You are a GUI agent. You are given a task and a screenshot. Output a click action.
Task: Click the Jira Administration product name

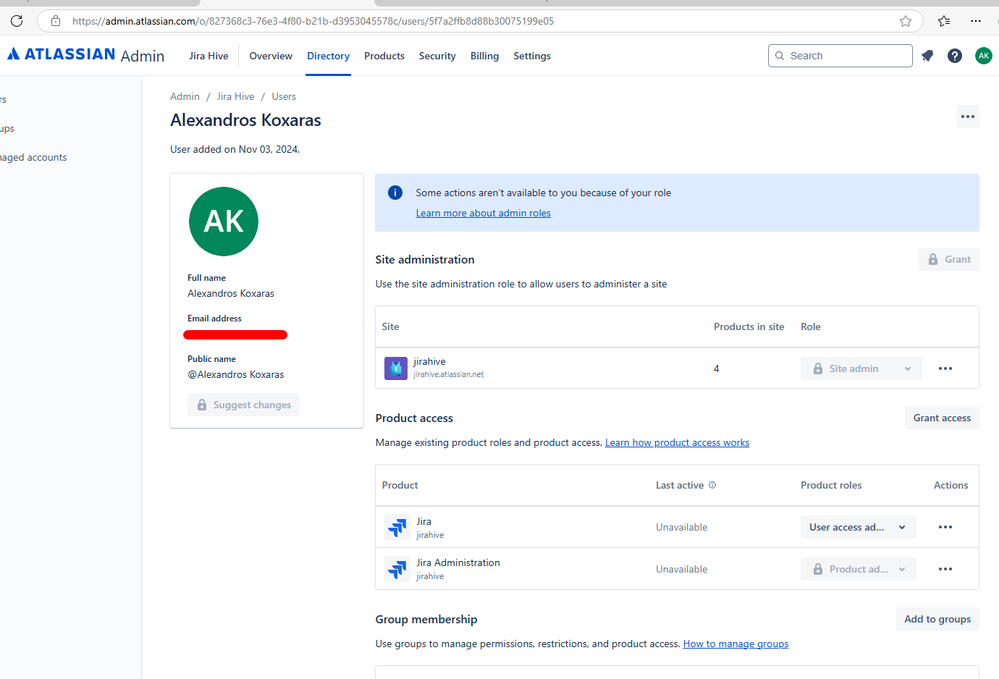[x=458, y=562]
